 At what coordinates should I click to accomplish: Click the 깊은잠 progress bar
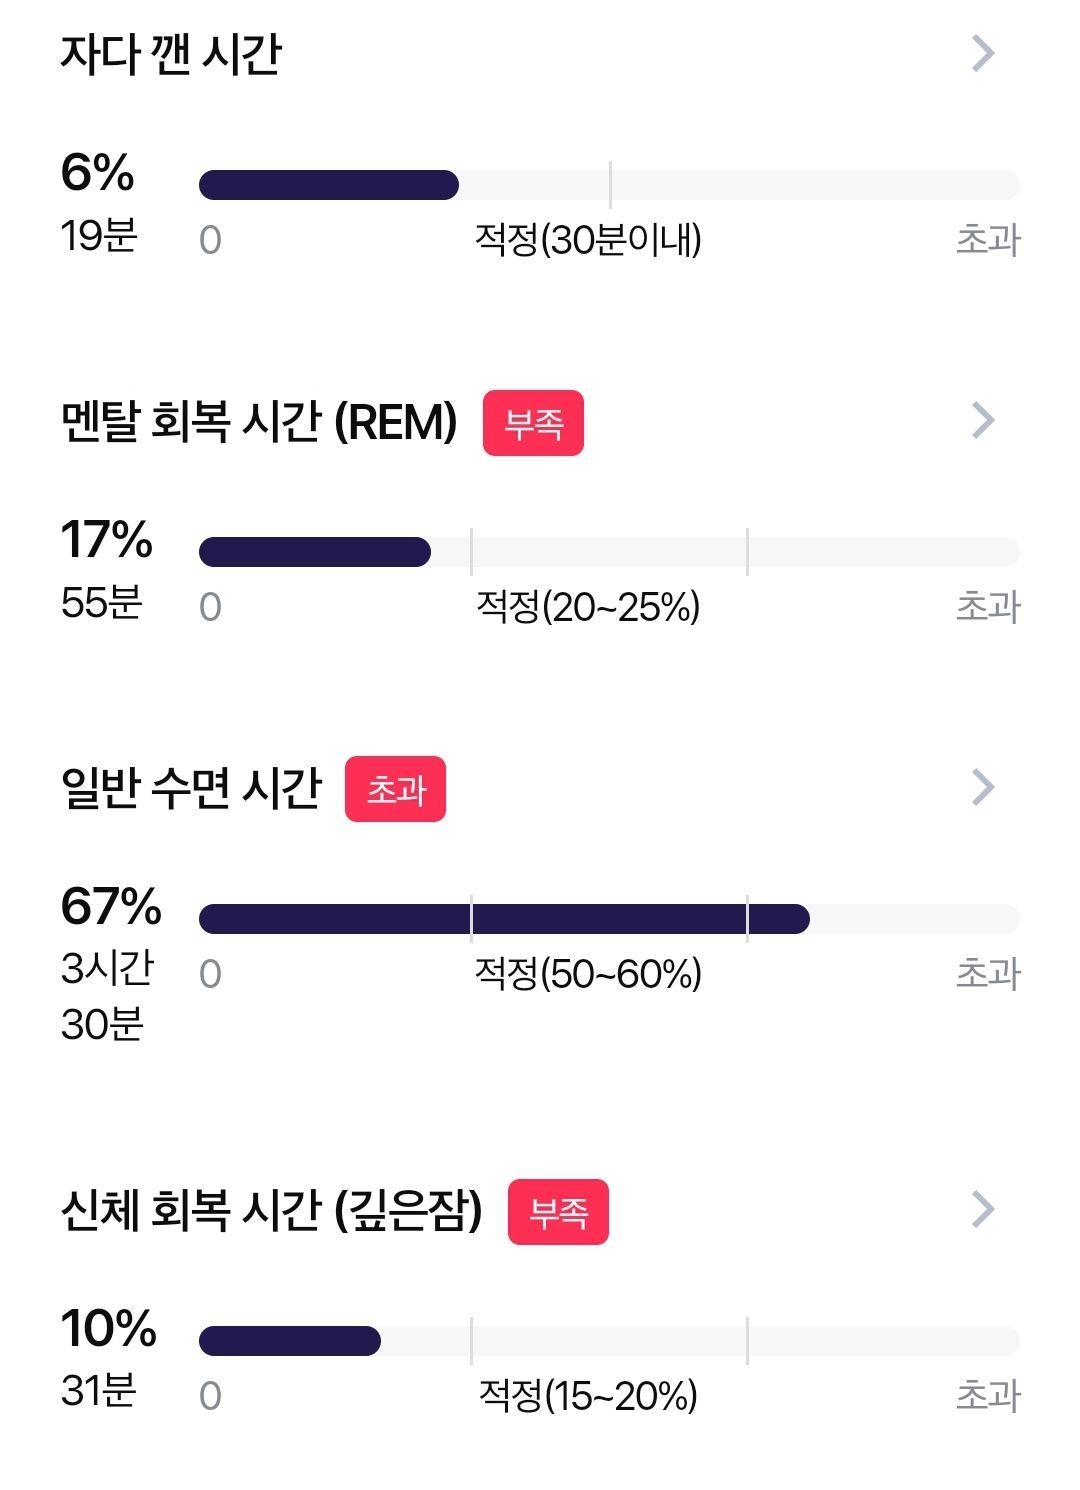point(609,1341)
